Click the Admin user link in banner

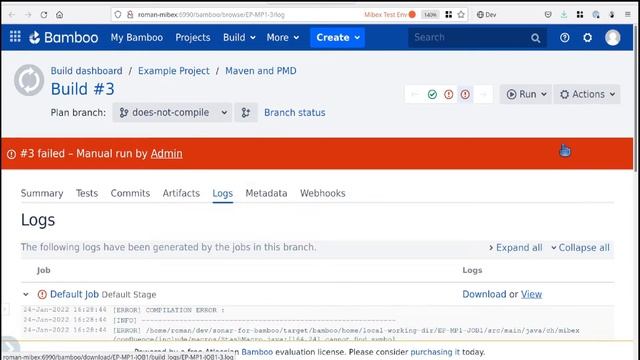167,153
